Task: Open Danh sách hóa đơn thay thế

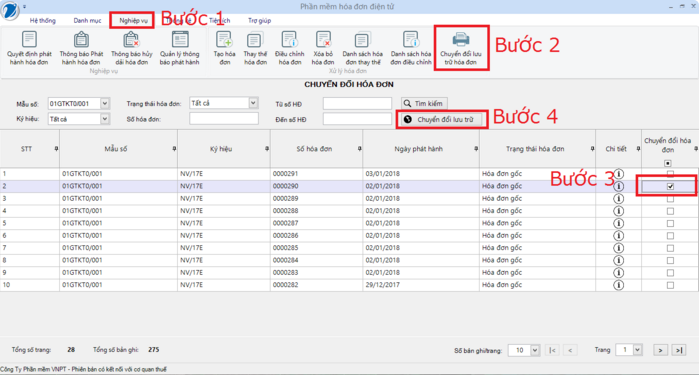Action: [362, 48]
